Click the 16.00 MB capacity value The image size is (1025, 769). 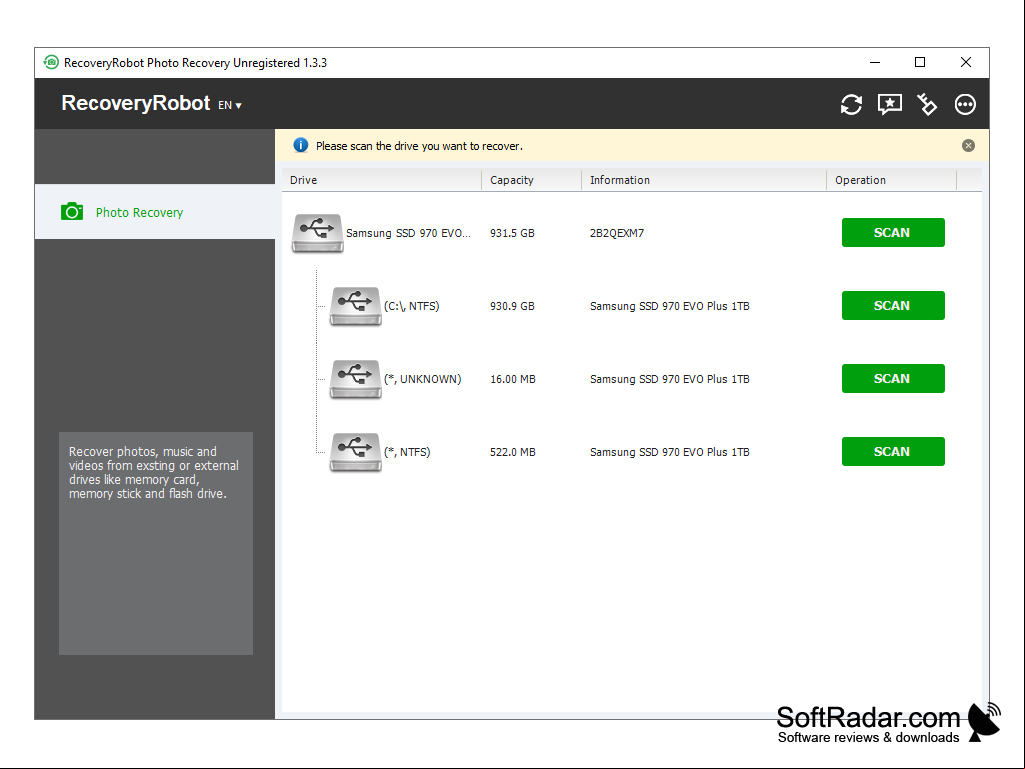click(x=512, y=379)
